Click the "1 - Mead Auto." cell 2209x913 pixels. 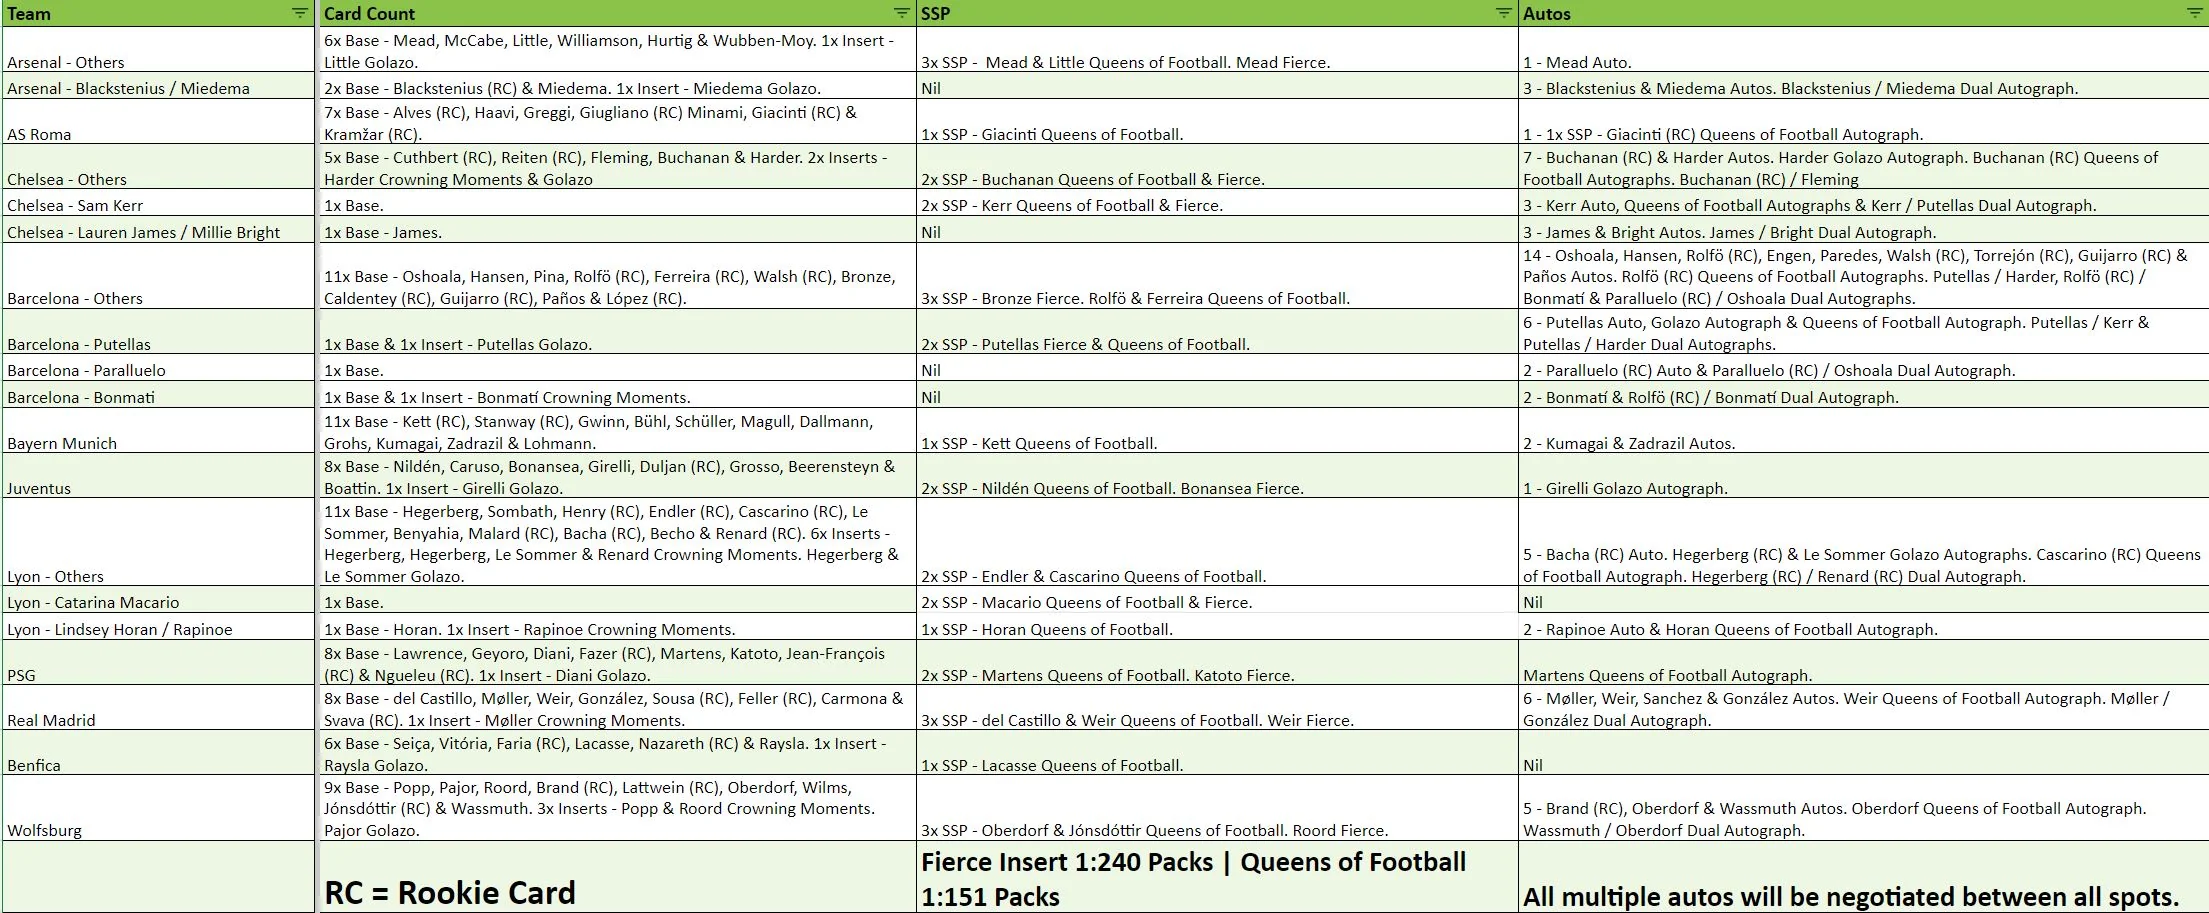(x=1863, y=49)
